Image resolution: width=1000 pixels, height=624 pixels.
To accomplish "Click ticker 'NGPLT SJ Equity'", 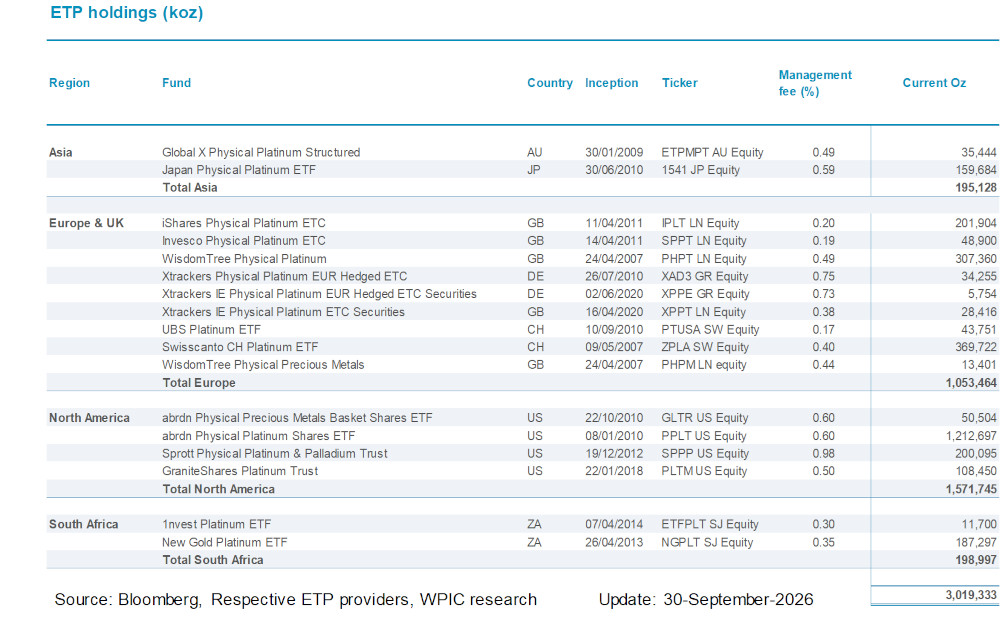I will 707,542.
